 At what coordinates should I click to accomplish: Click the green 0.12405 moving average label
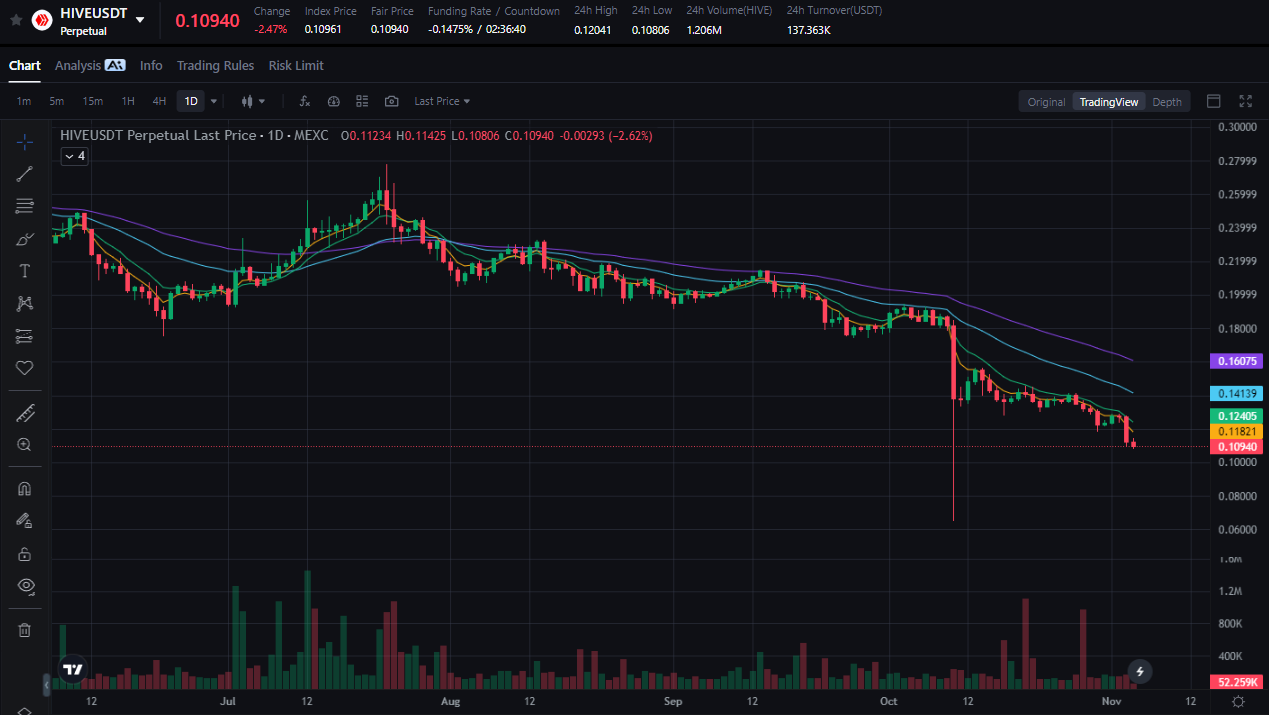click(x=1237, y=416)
